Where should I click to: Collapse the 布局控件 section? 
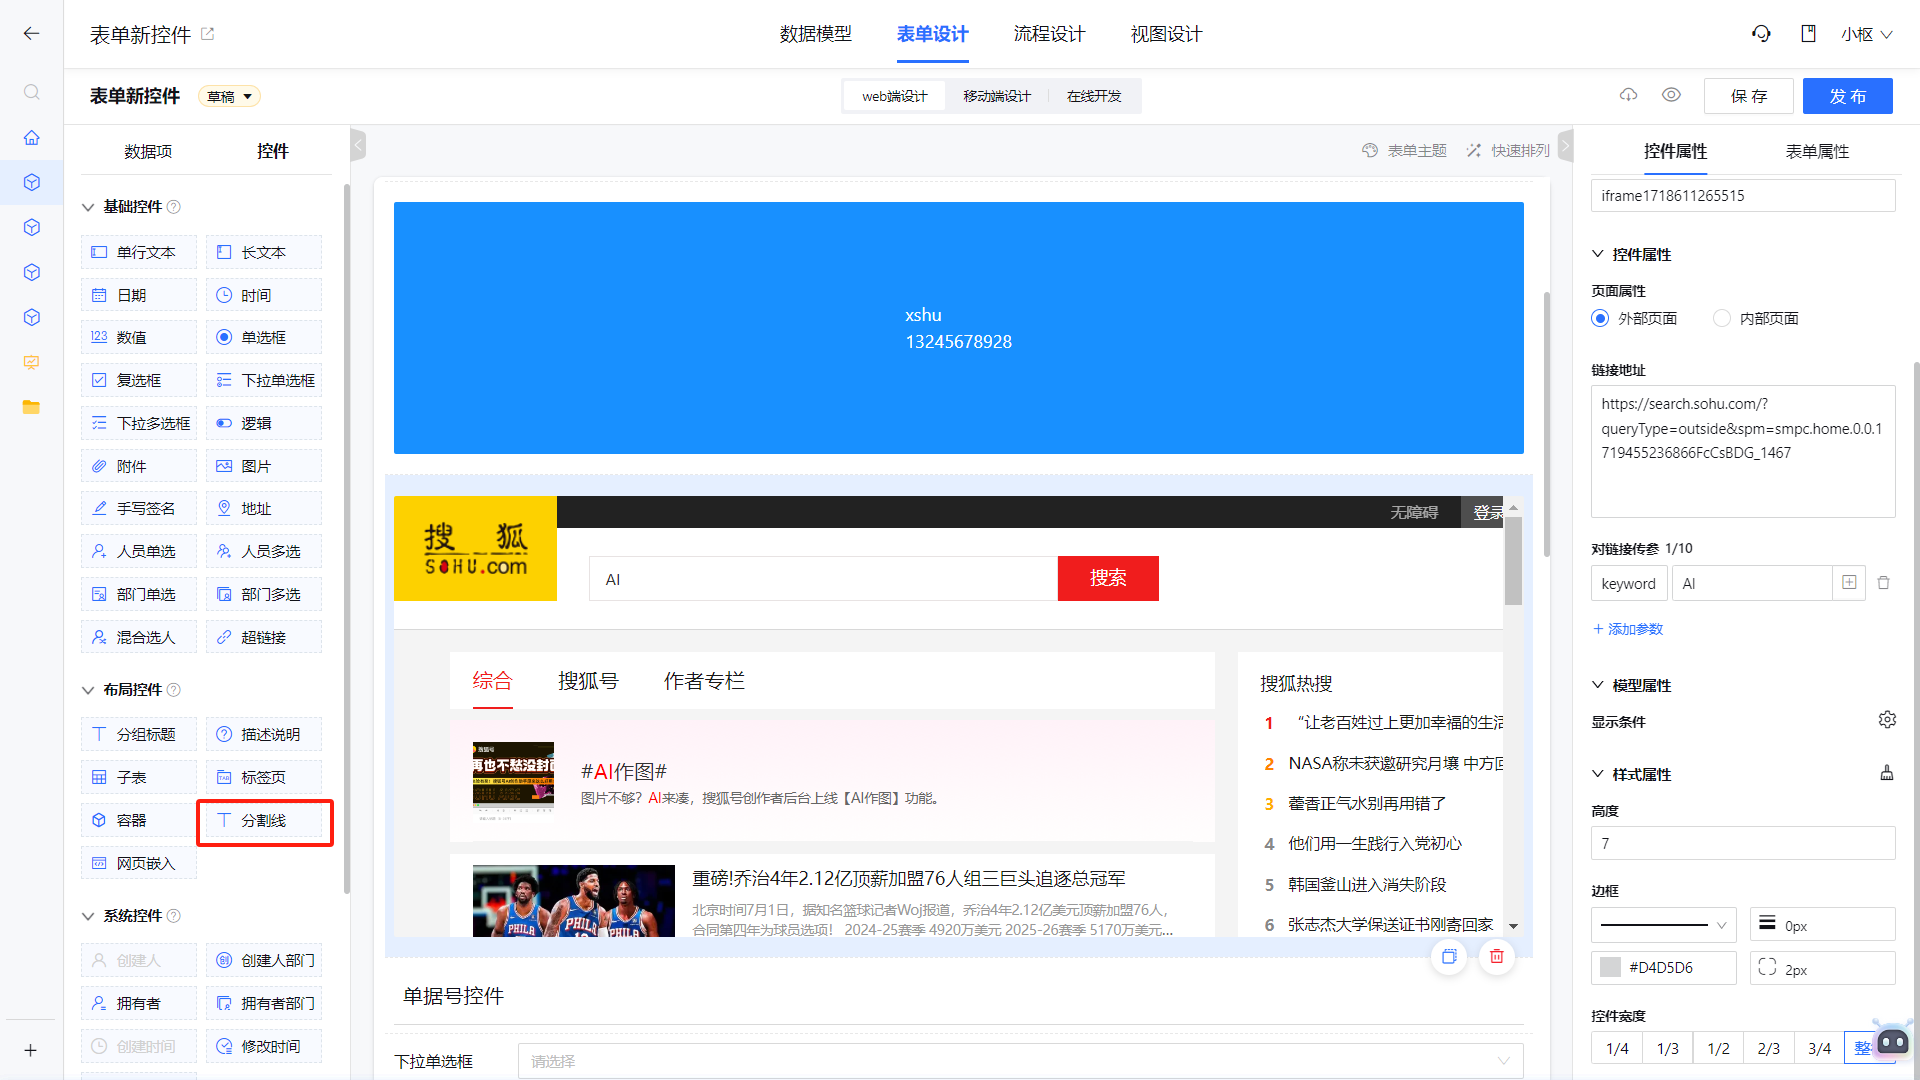(88, 690)
